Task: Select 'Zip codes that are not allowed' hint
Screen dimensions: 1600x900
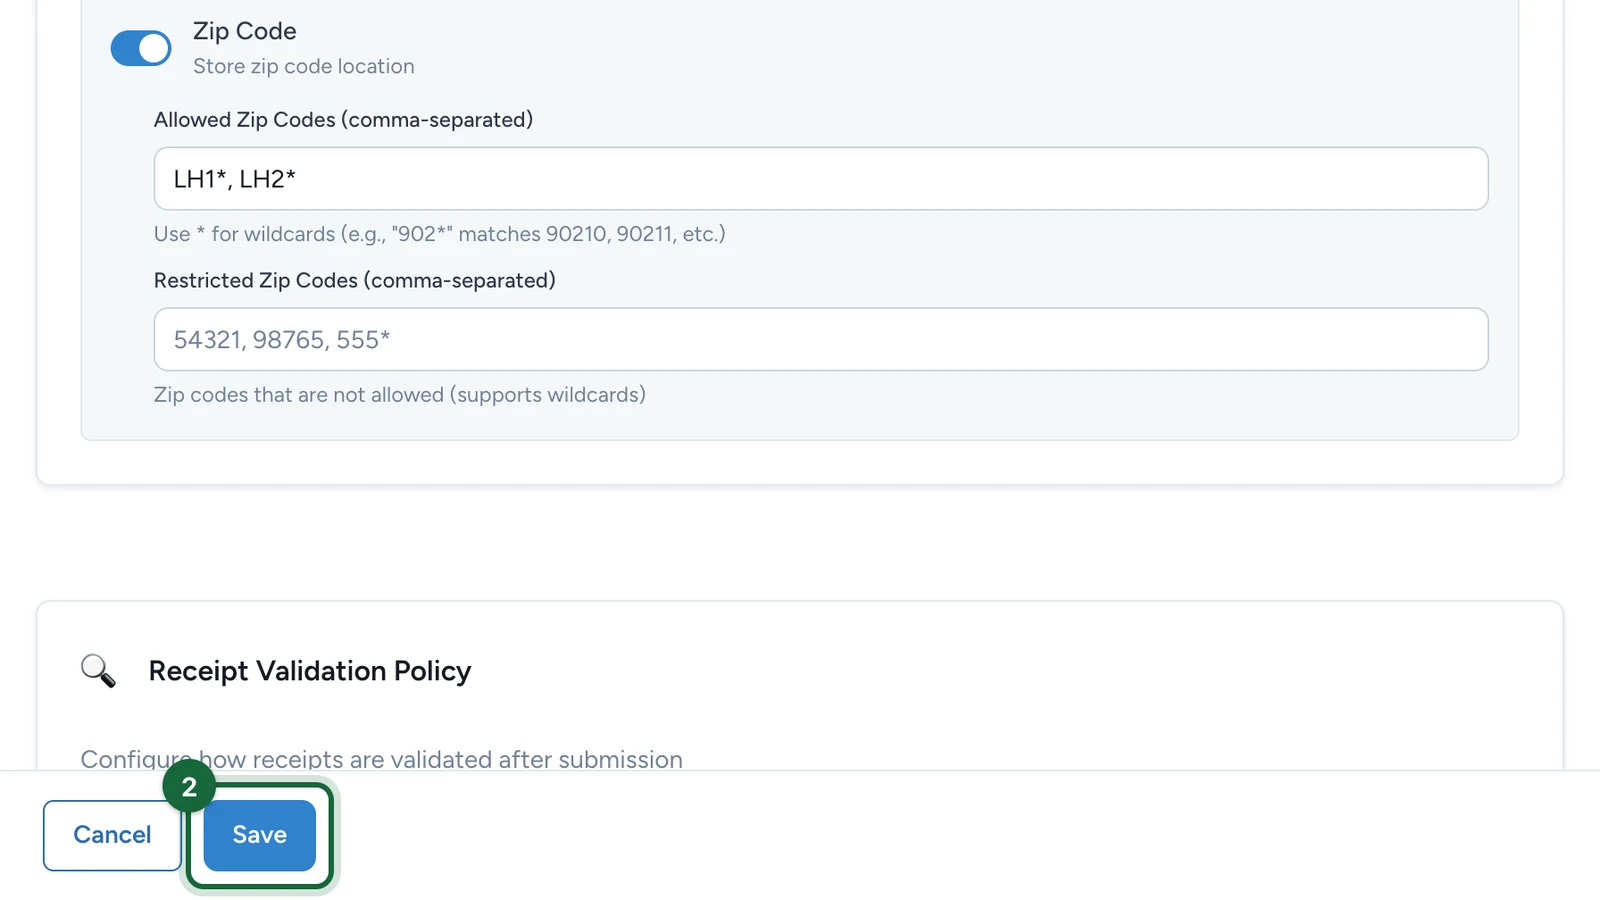Action: [x=400, y=395]
